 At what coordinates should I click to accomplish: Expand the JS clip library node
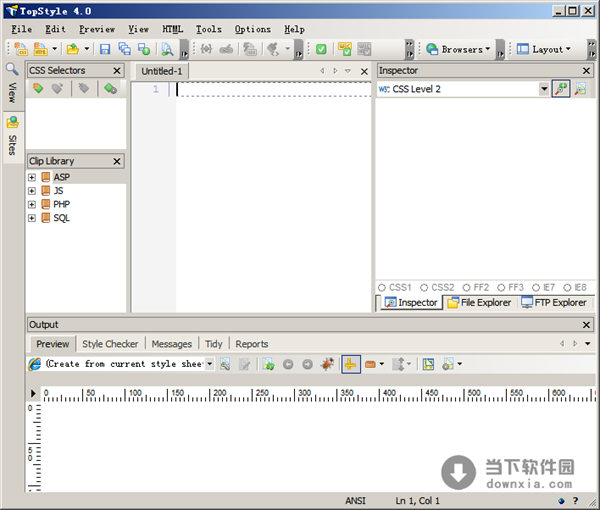(32, 191)
